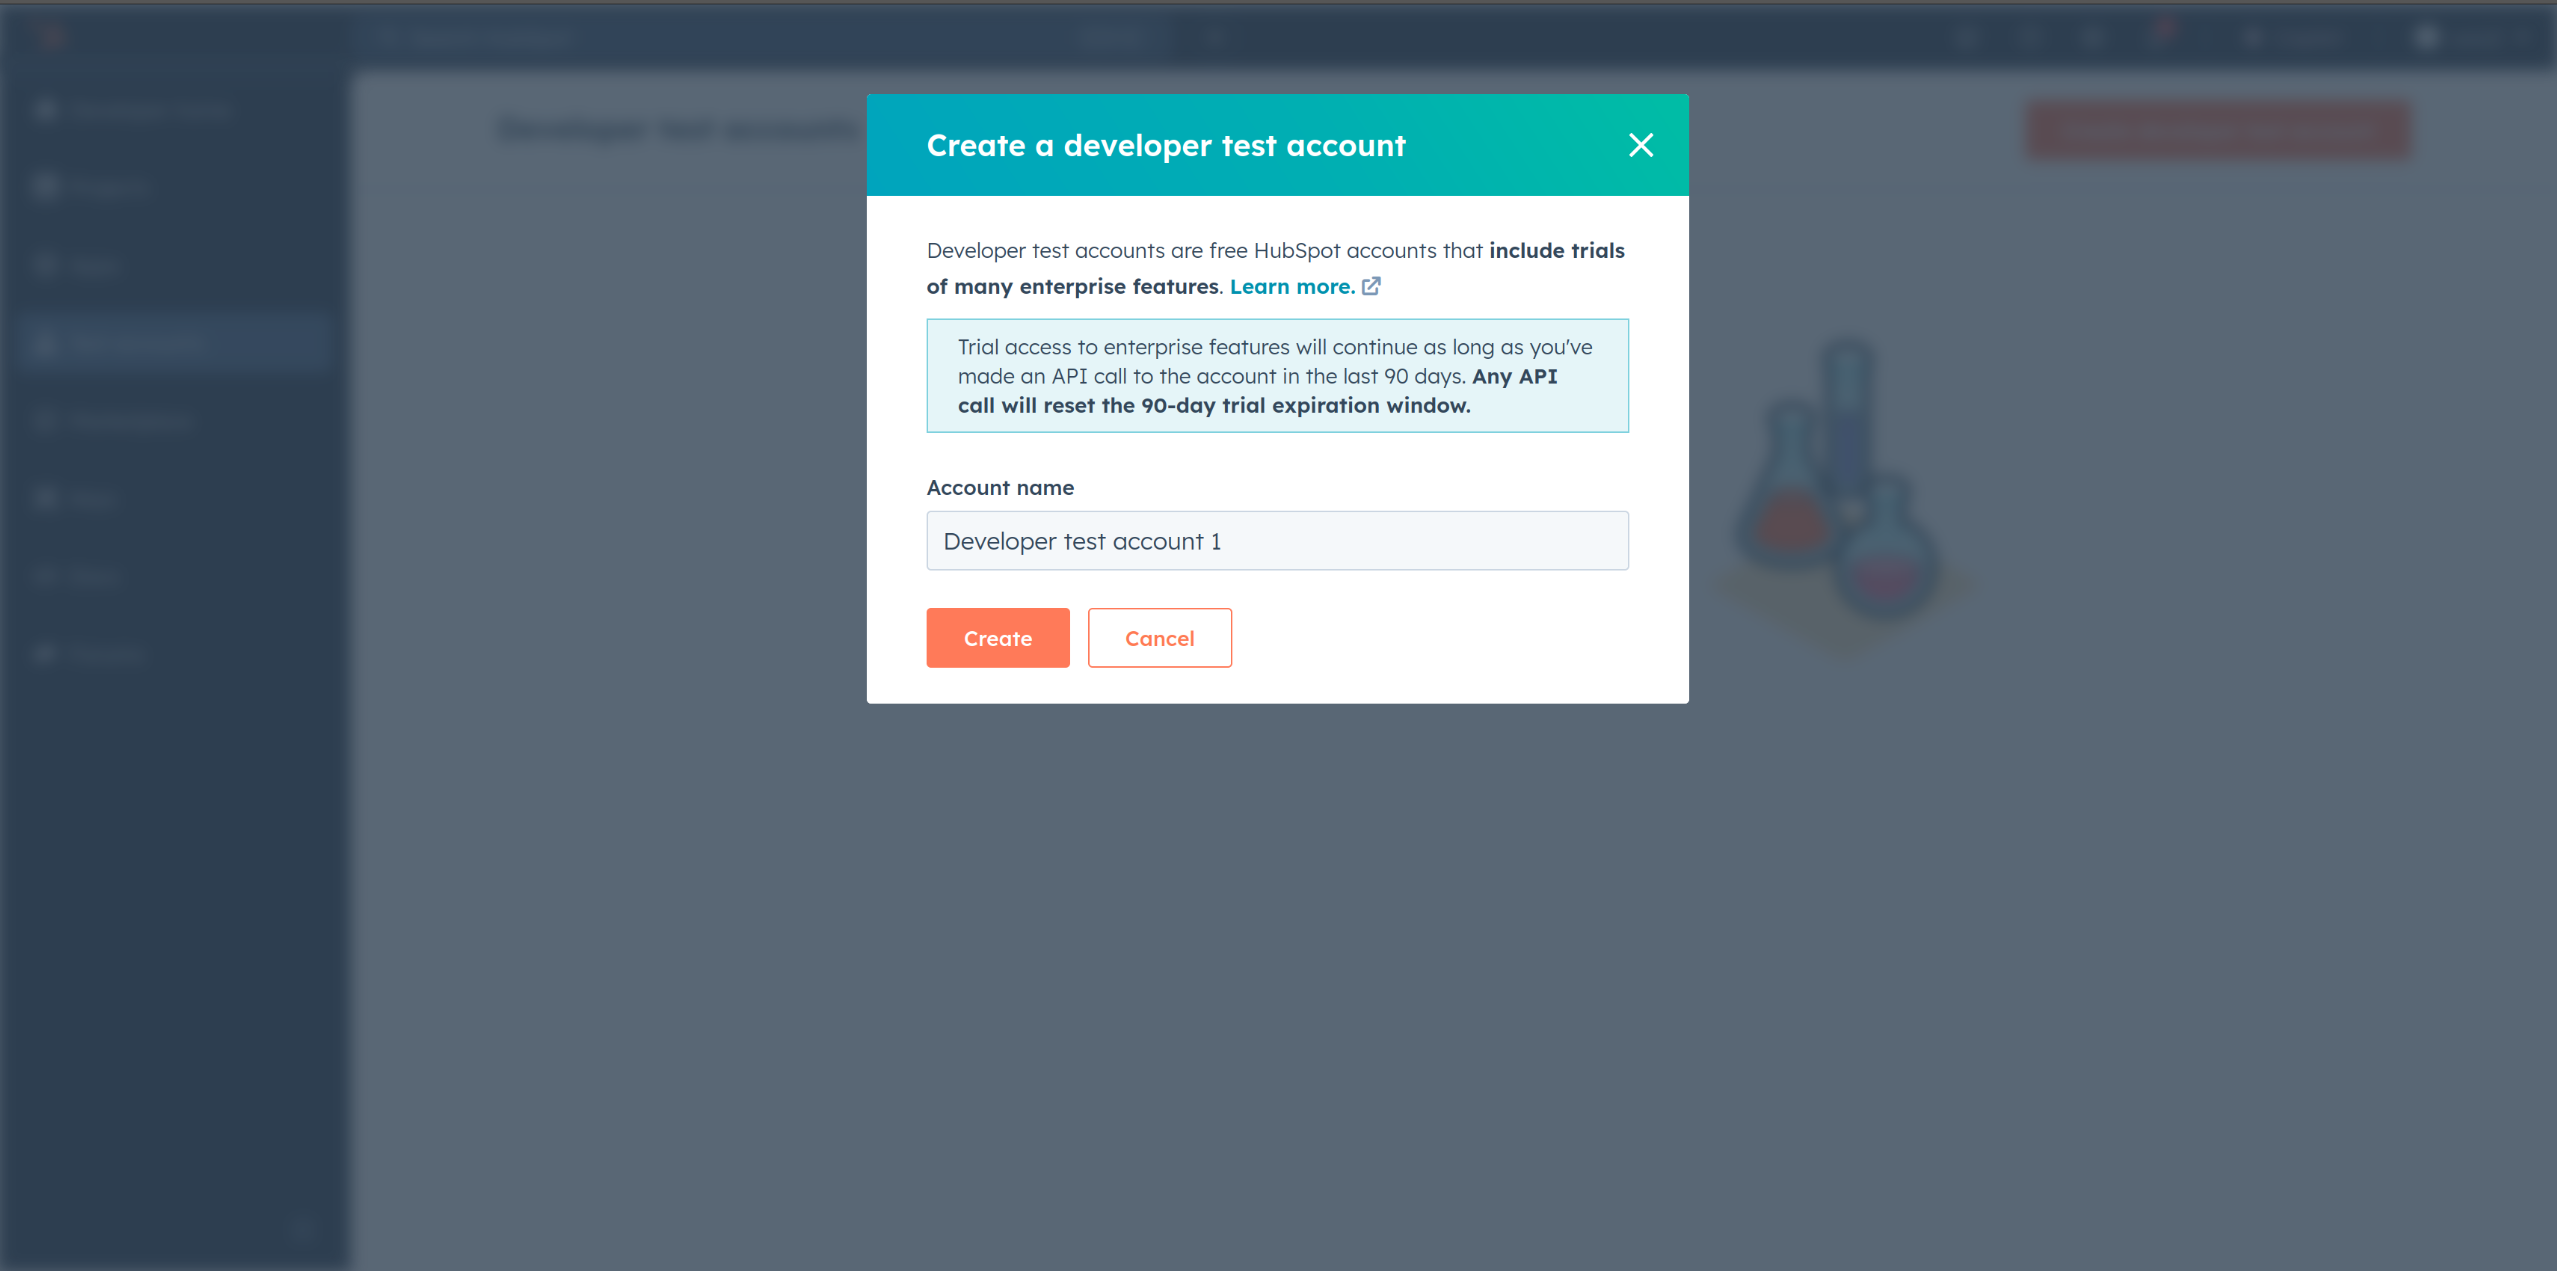
Task: Click Cancel to dismiss the dialog
Action: click(1161, 638)
